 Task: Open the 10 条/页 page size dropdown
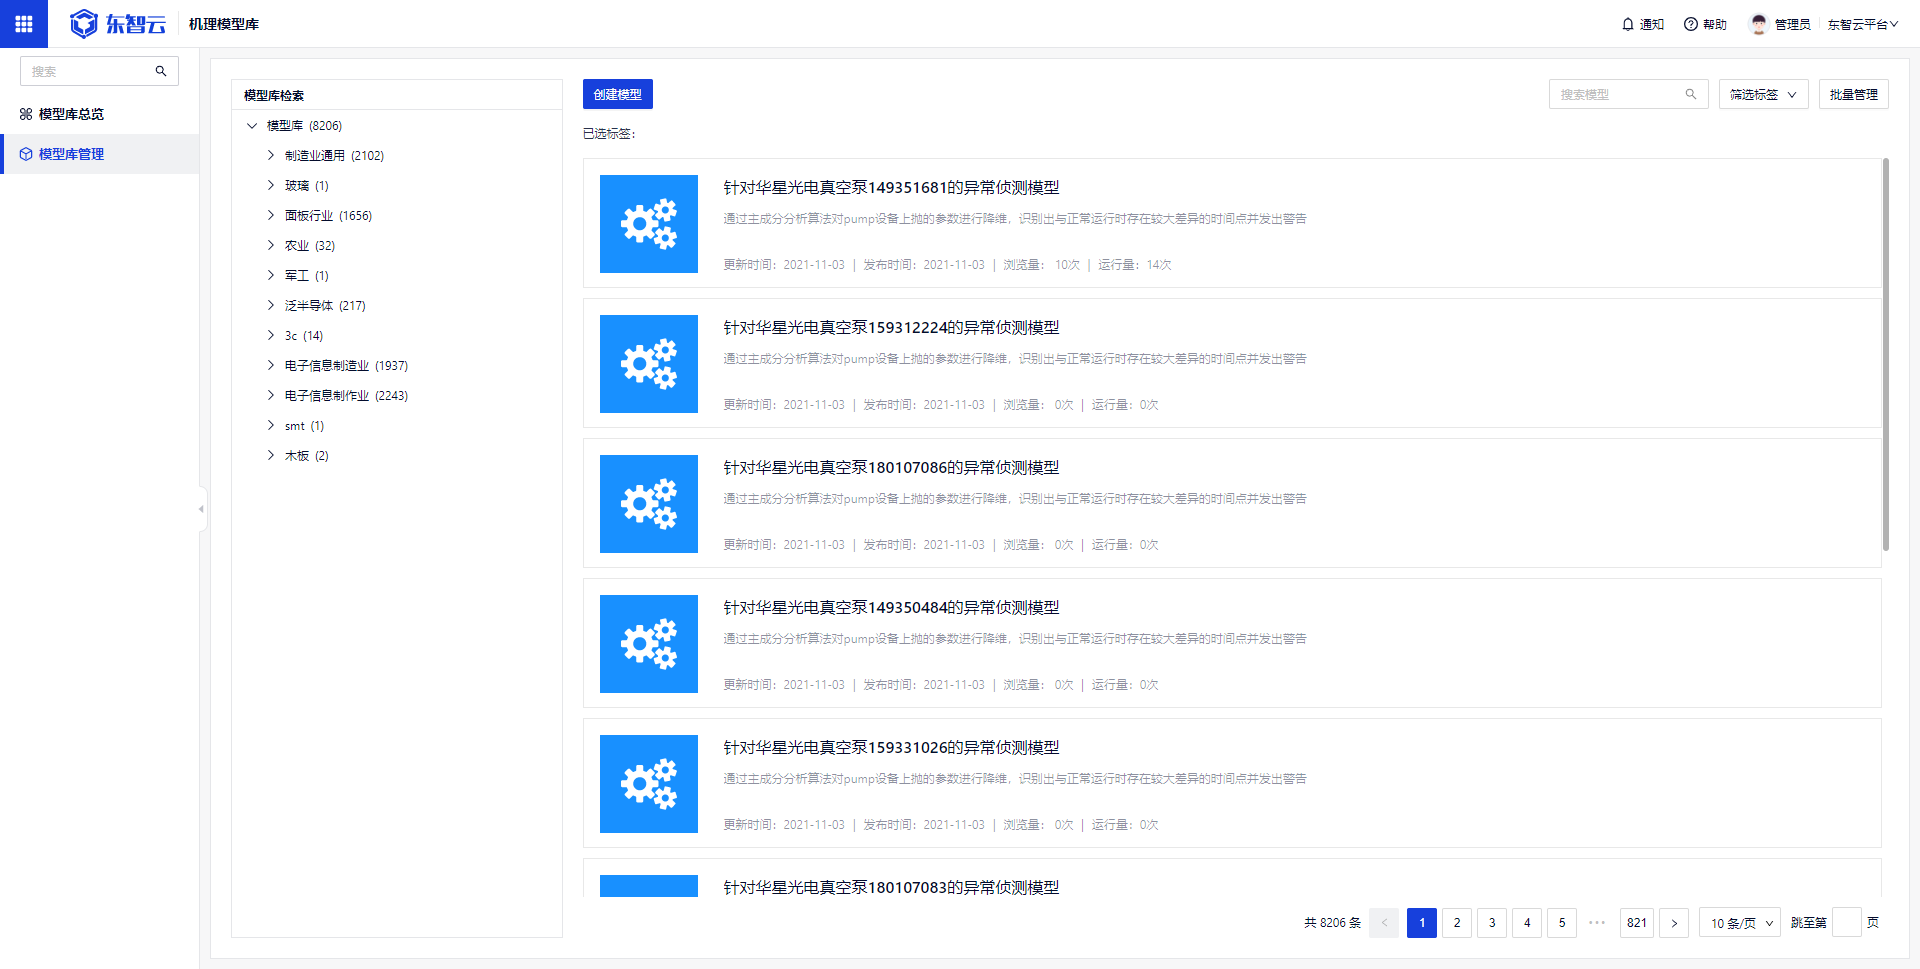tap(1740, 923)
